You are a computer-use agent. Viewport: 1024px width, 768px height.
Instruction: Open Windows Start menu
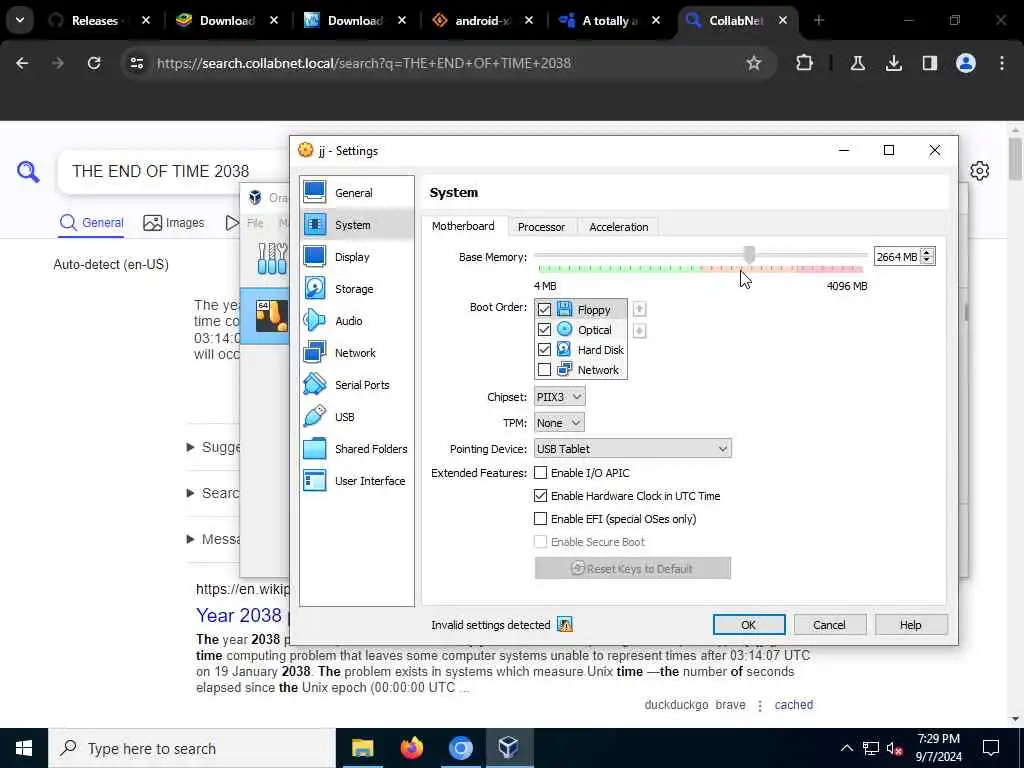pos(24,748)
